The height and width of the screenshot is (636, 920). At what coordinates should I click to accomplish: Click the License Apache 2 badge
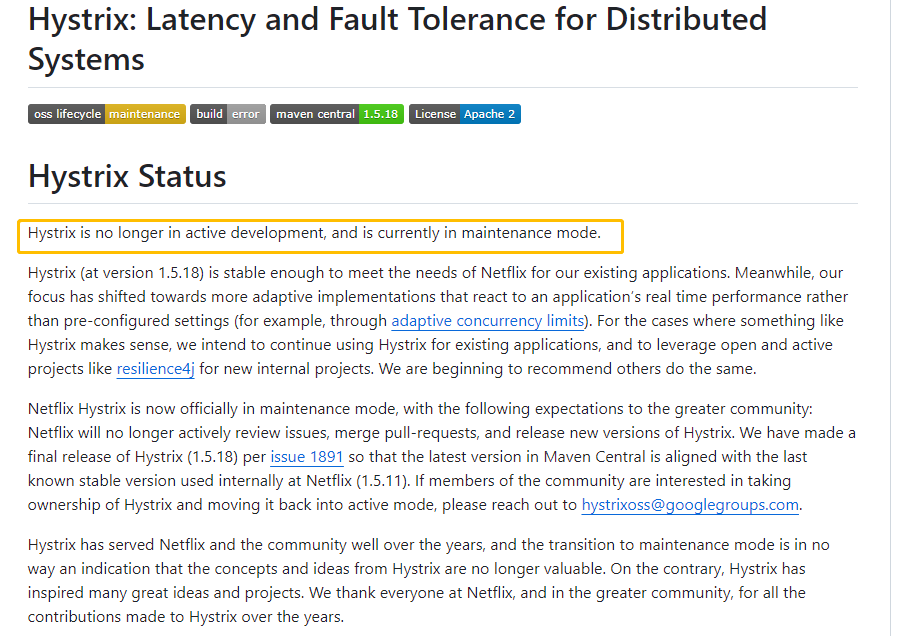click(x=465, y=114)
